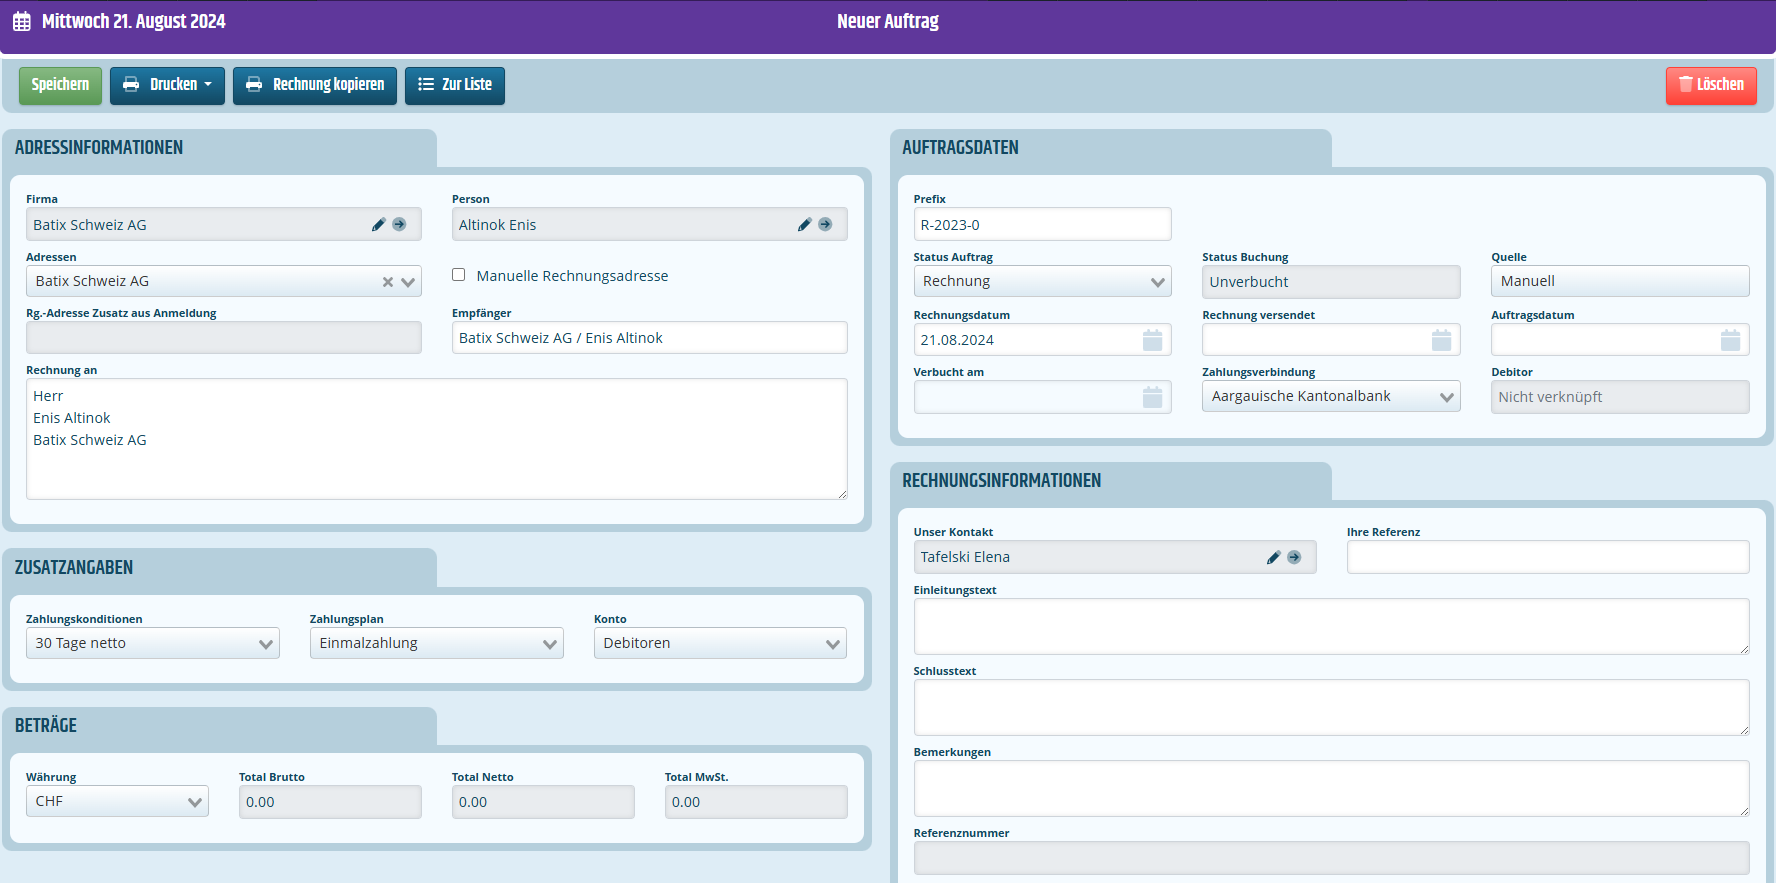This screenshot has height=883, width=1776.
Task: Click the red Löschen button
Action: click(1711, 85)
